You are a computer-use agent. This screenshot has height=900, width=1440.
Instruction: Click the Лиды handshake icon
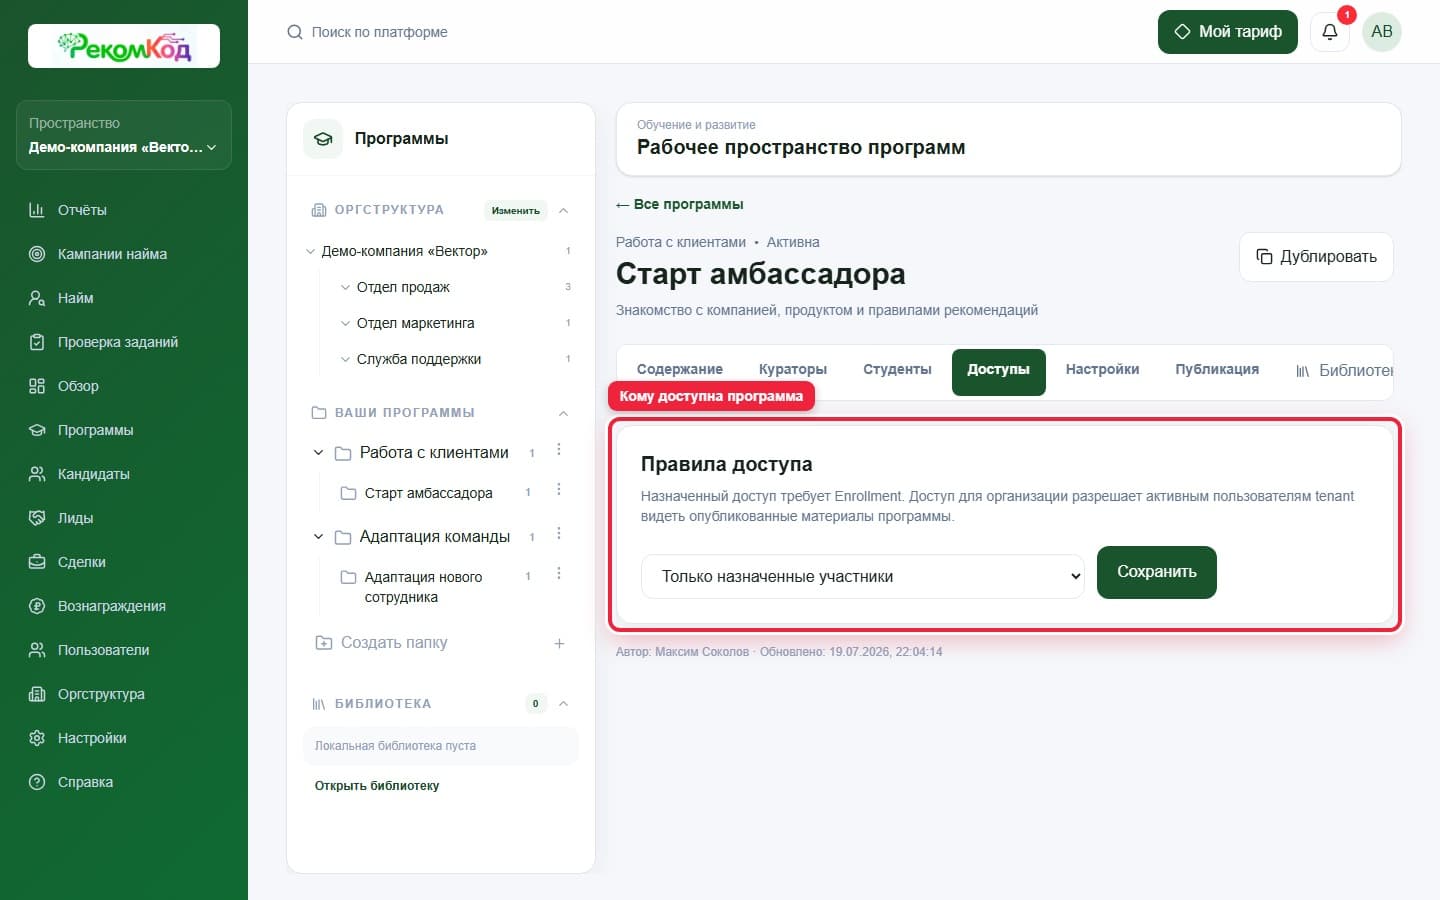(x=37, y=518)
